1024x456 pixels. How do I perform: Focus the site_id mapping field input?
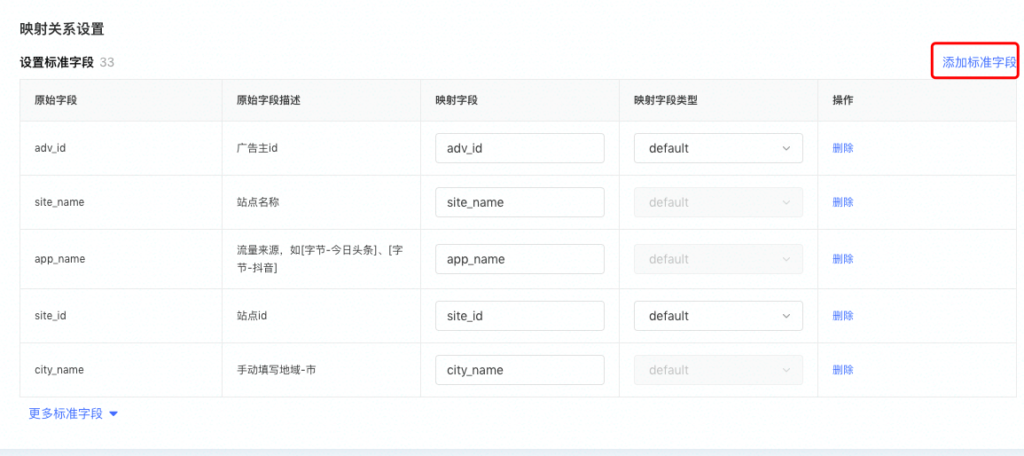520,316
